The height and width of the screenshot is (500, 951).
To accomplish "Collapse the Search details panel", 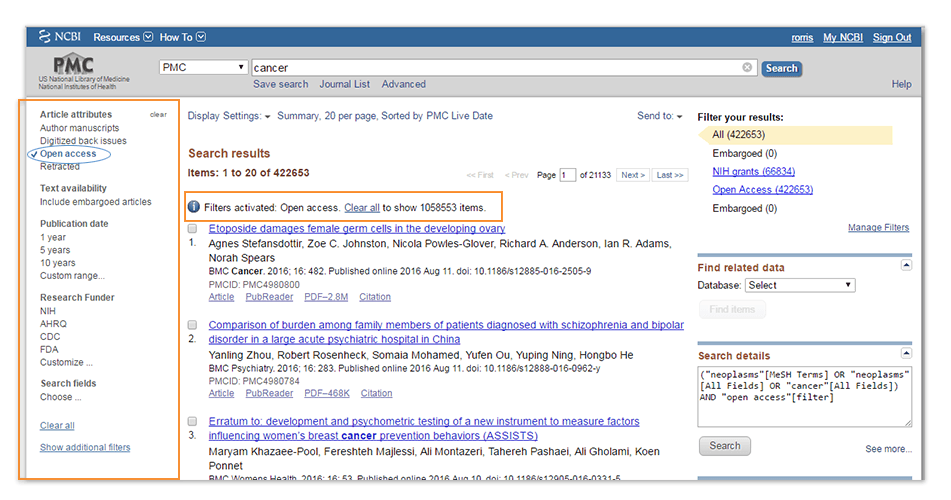I will 906,353.
